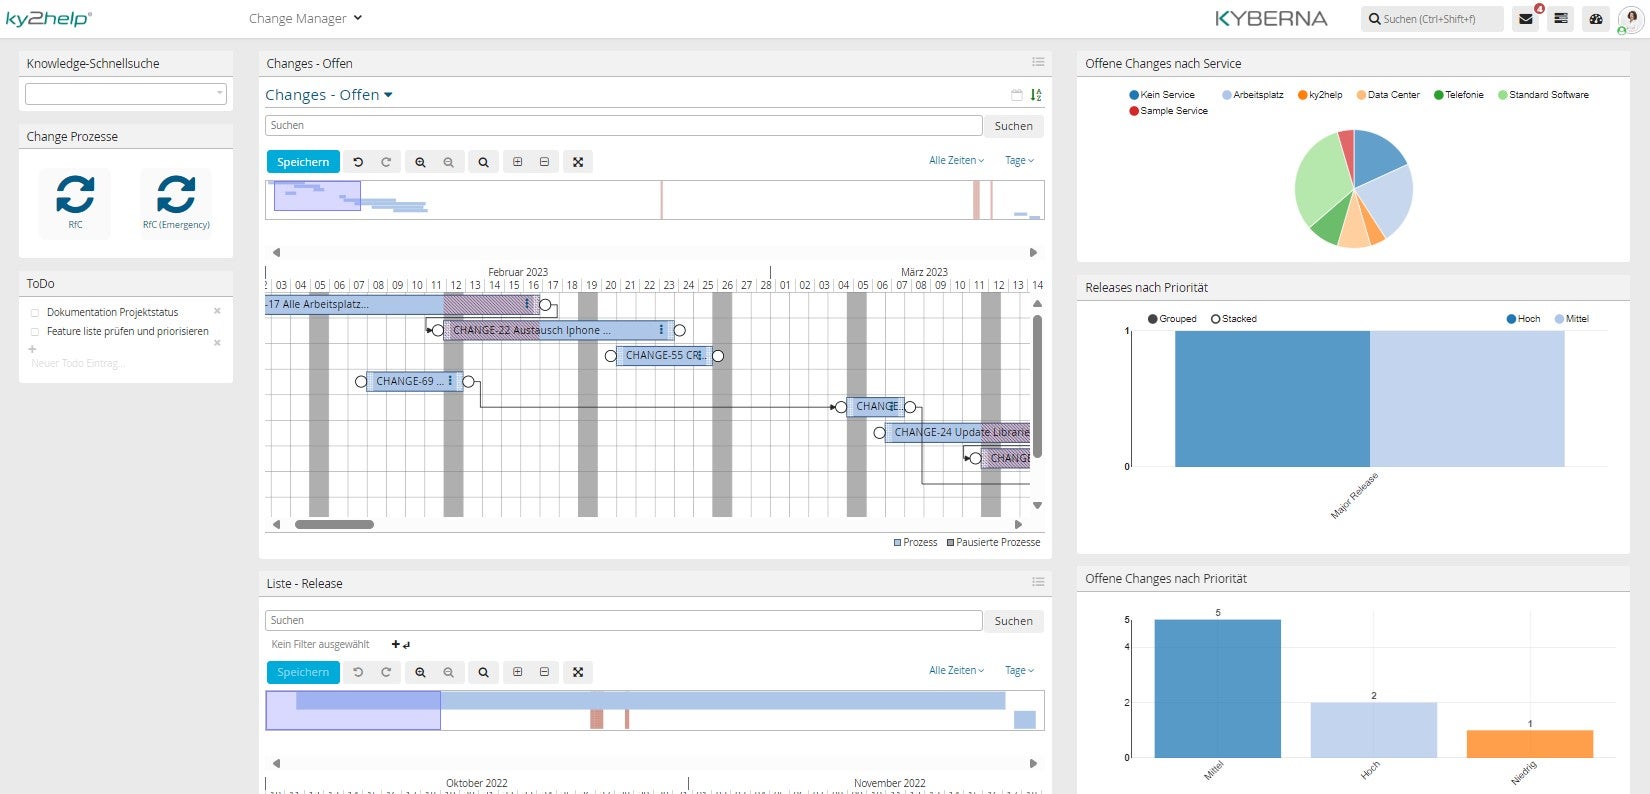Click the Gantt vertical scrollbar thumb
The image size is (1650, 794).
pyautogui.click(x=1037, y=386)
